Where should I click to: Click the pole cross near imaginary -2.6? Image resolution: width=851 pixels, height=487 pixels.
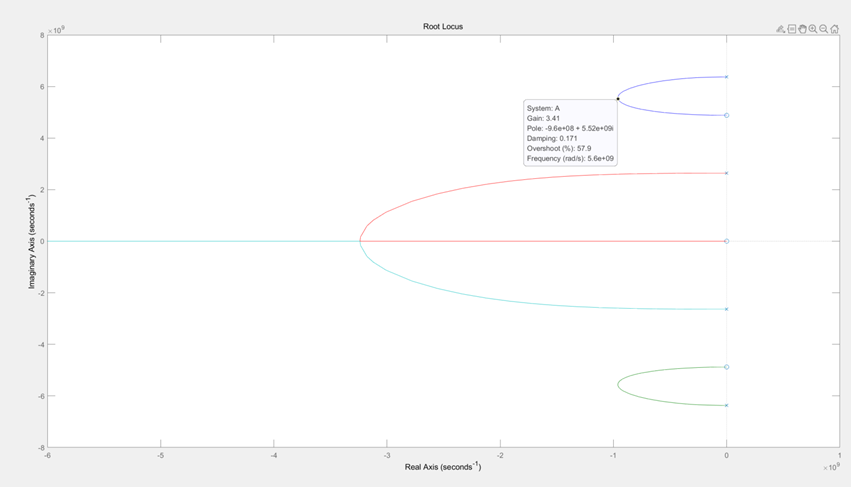727,309
